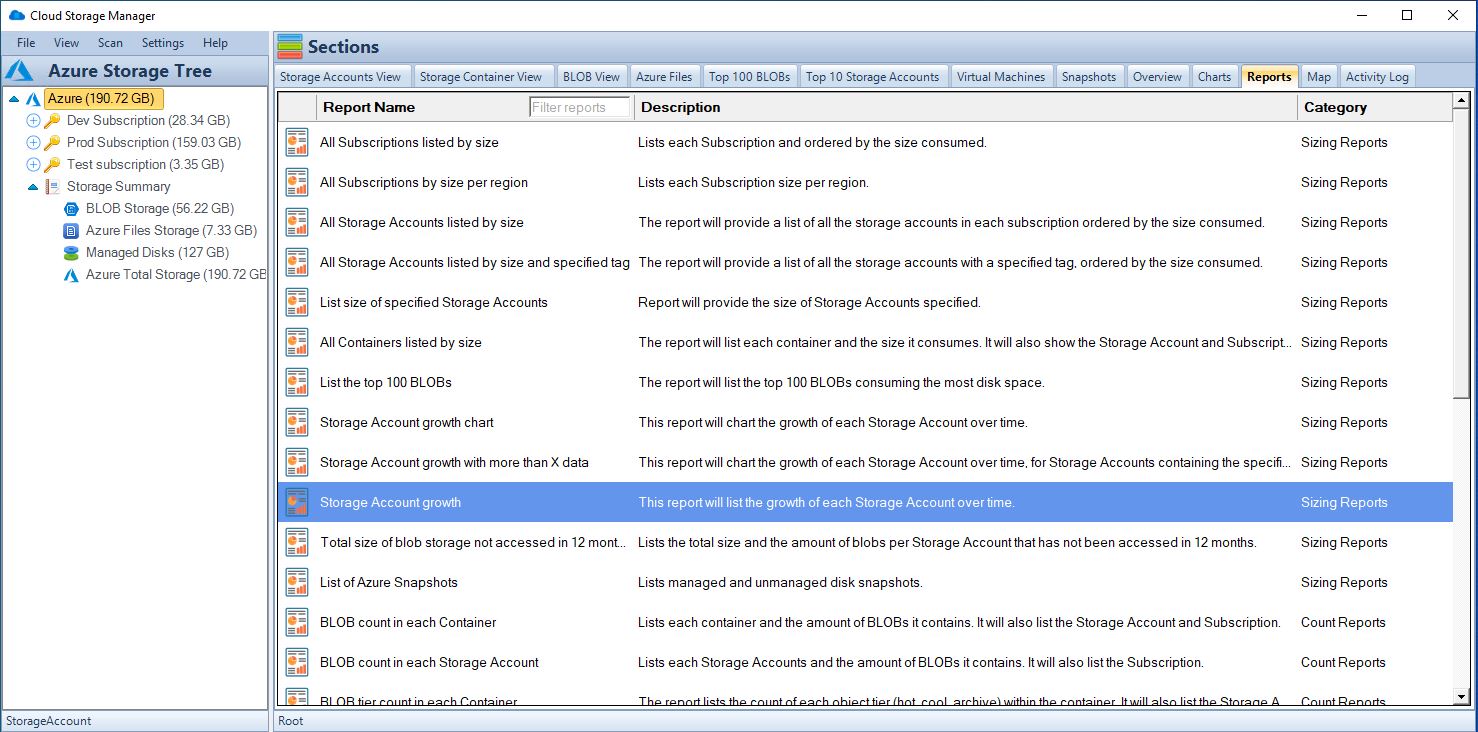
Task: Sort by the Category column header
Action: (1335, 107)
